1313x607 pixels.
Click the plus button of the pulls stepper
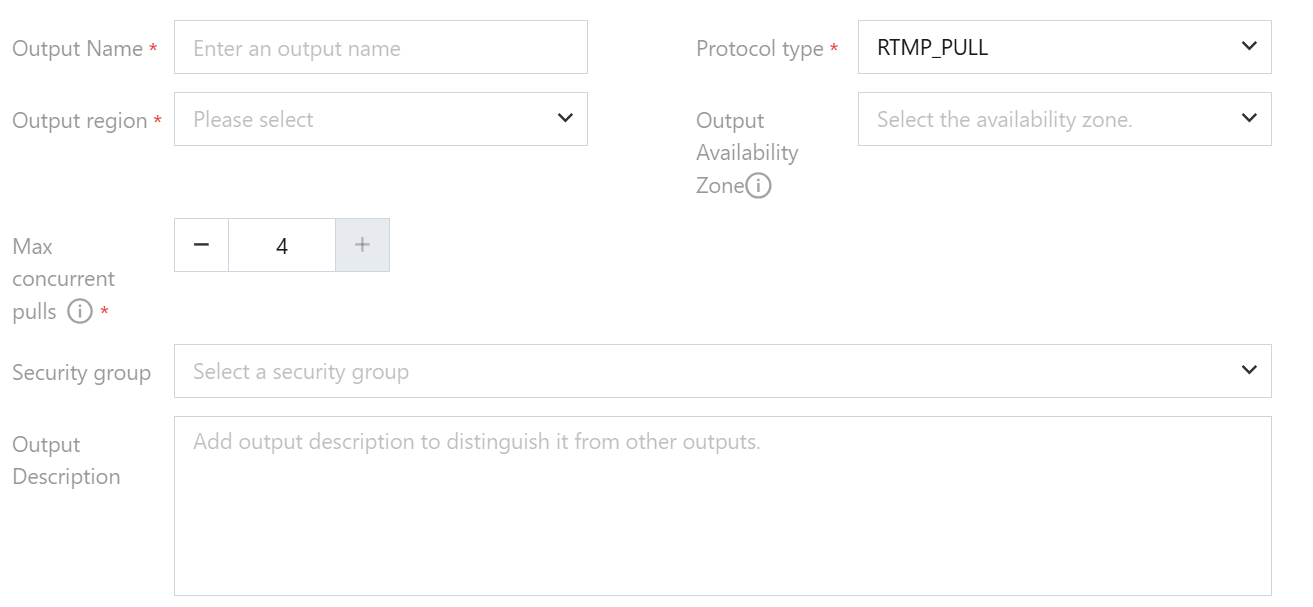click(x=362, y=245)
